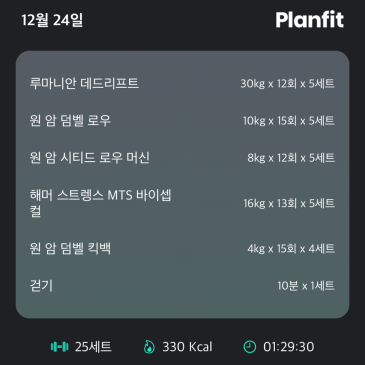
Task: Open the 걷기 exercise entry
Action: tap(182, 286)
